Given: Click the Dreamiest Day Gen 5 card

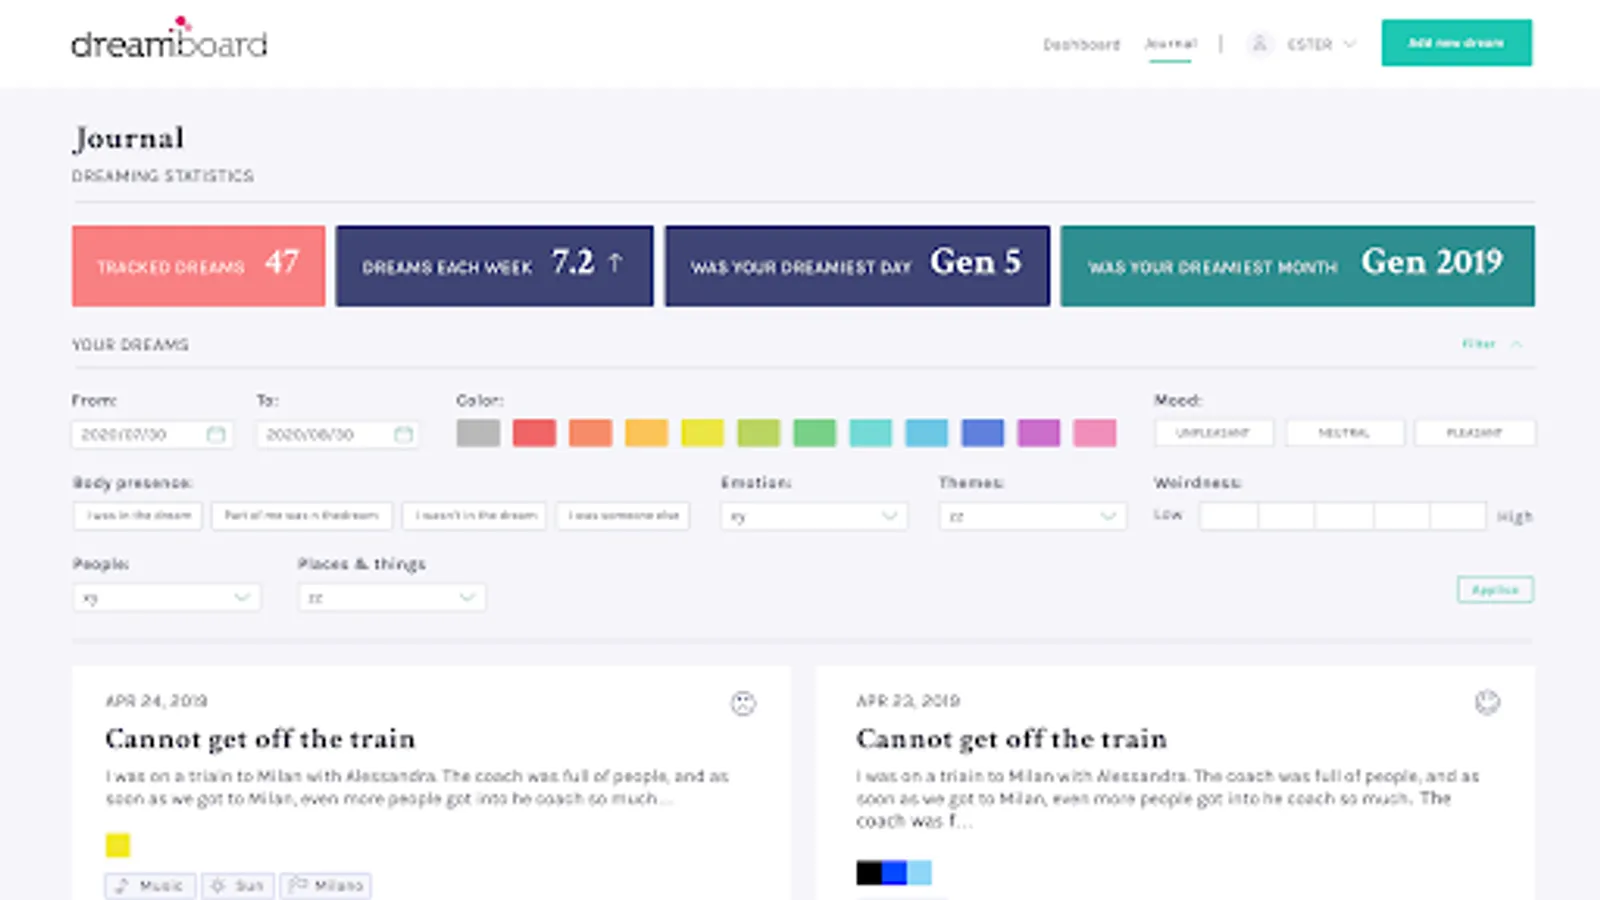Looking at the screenshot, I should click(x=857, y=266).
